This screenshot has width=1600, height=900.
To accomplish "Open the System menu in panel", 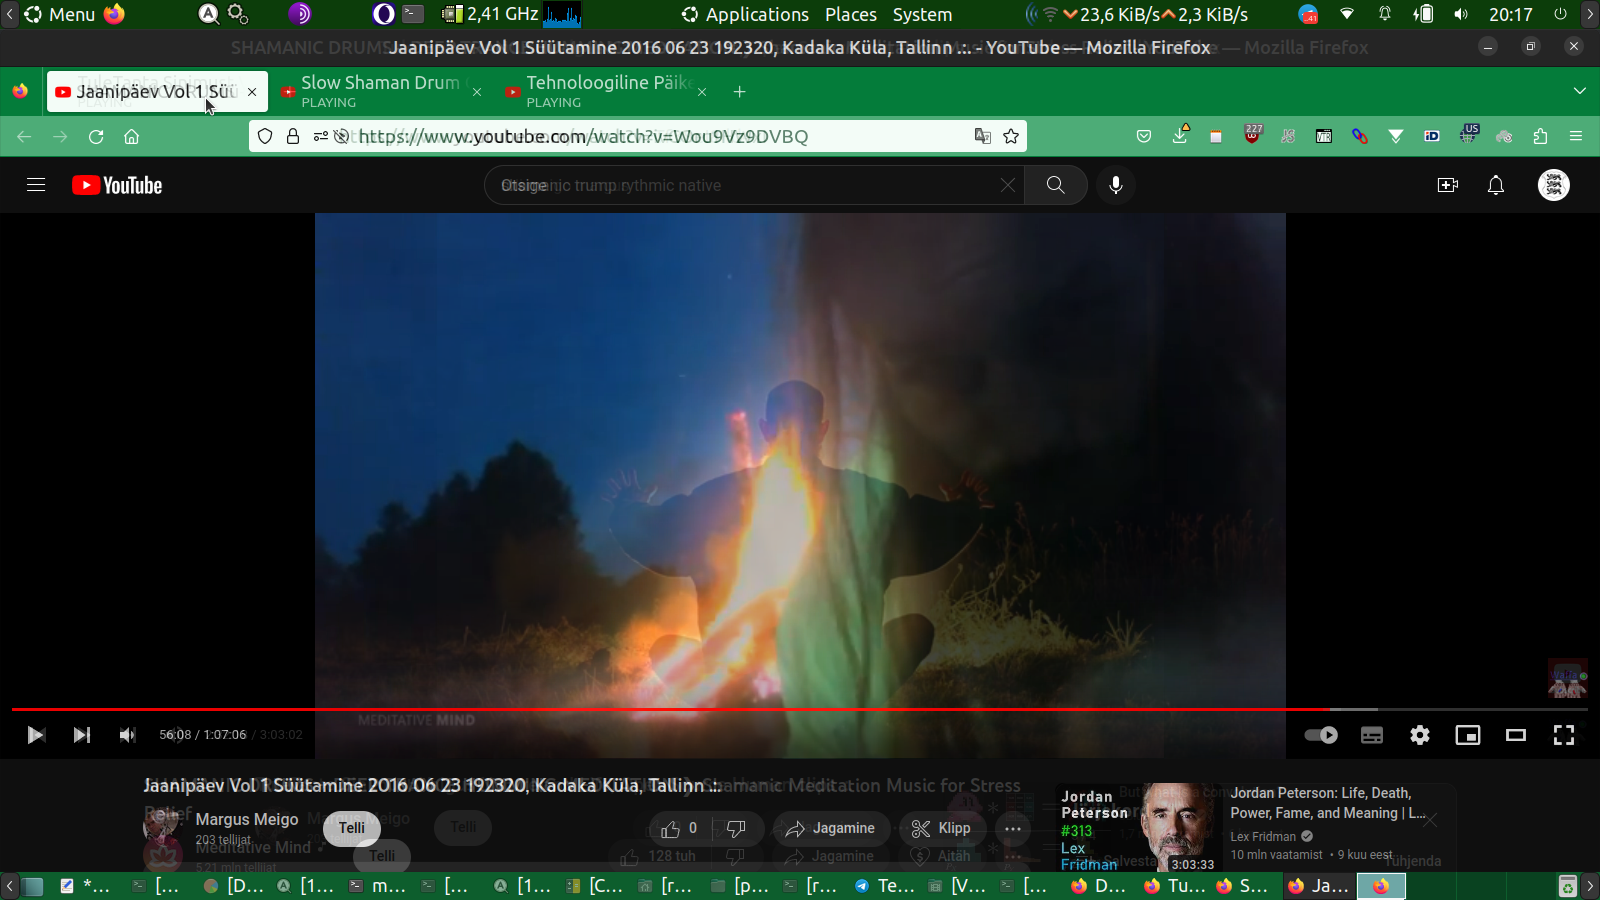I will click(x=922, y=15).
